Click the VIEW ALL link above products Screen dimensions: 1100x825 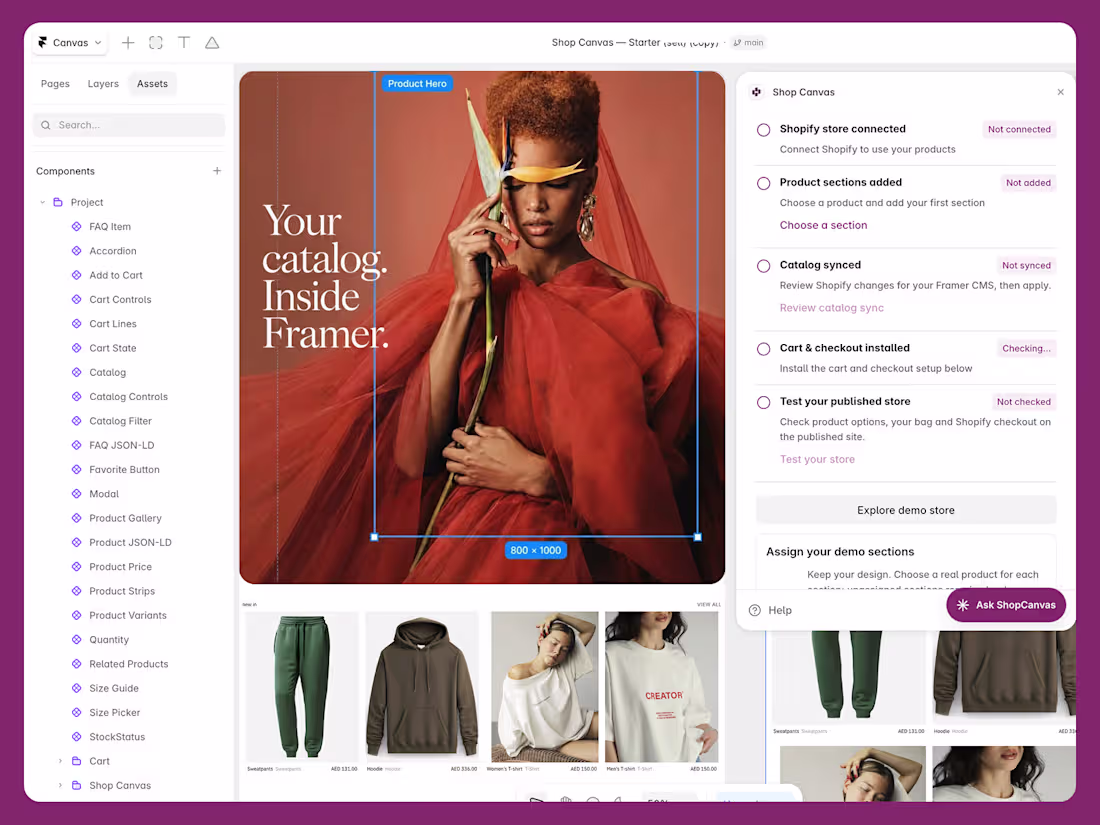pyautogui.click(x=709, y=604)
